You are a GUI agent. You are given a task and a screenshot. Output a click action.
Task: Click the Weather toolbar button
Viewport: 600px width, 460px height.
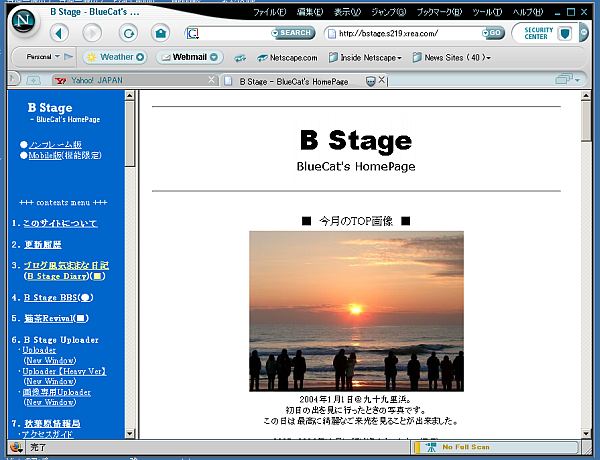[x=116, y=57]
